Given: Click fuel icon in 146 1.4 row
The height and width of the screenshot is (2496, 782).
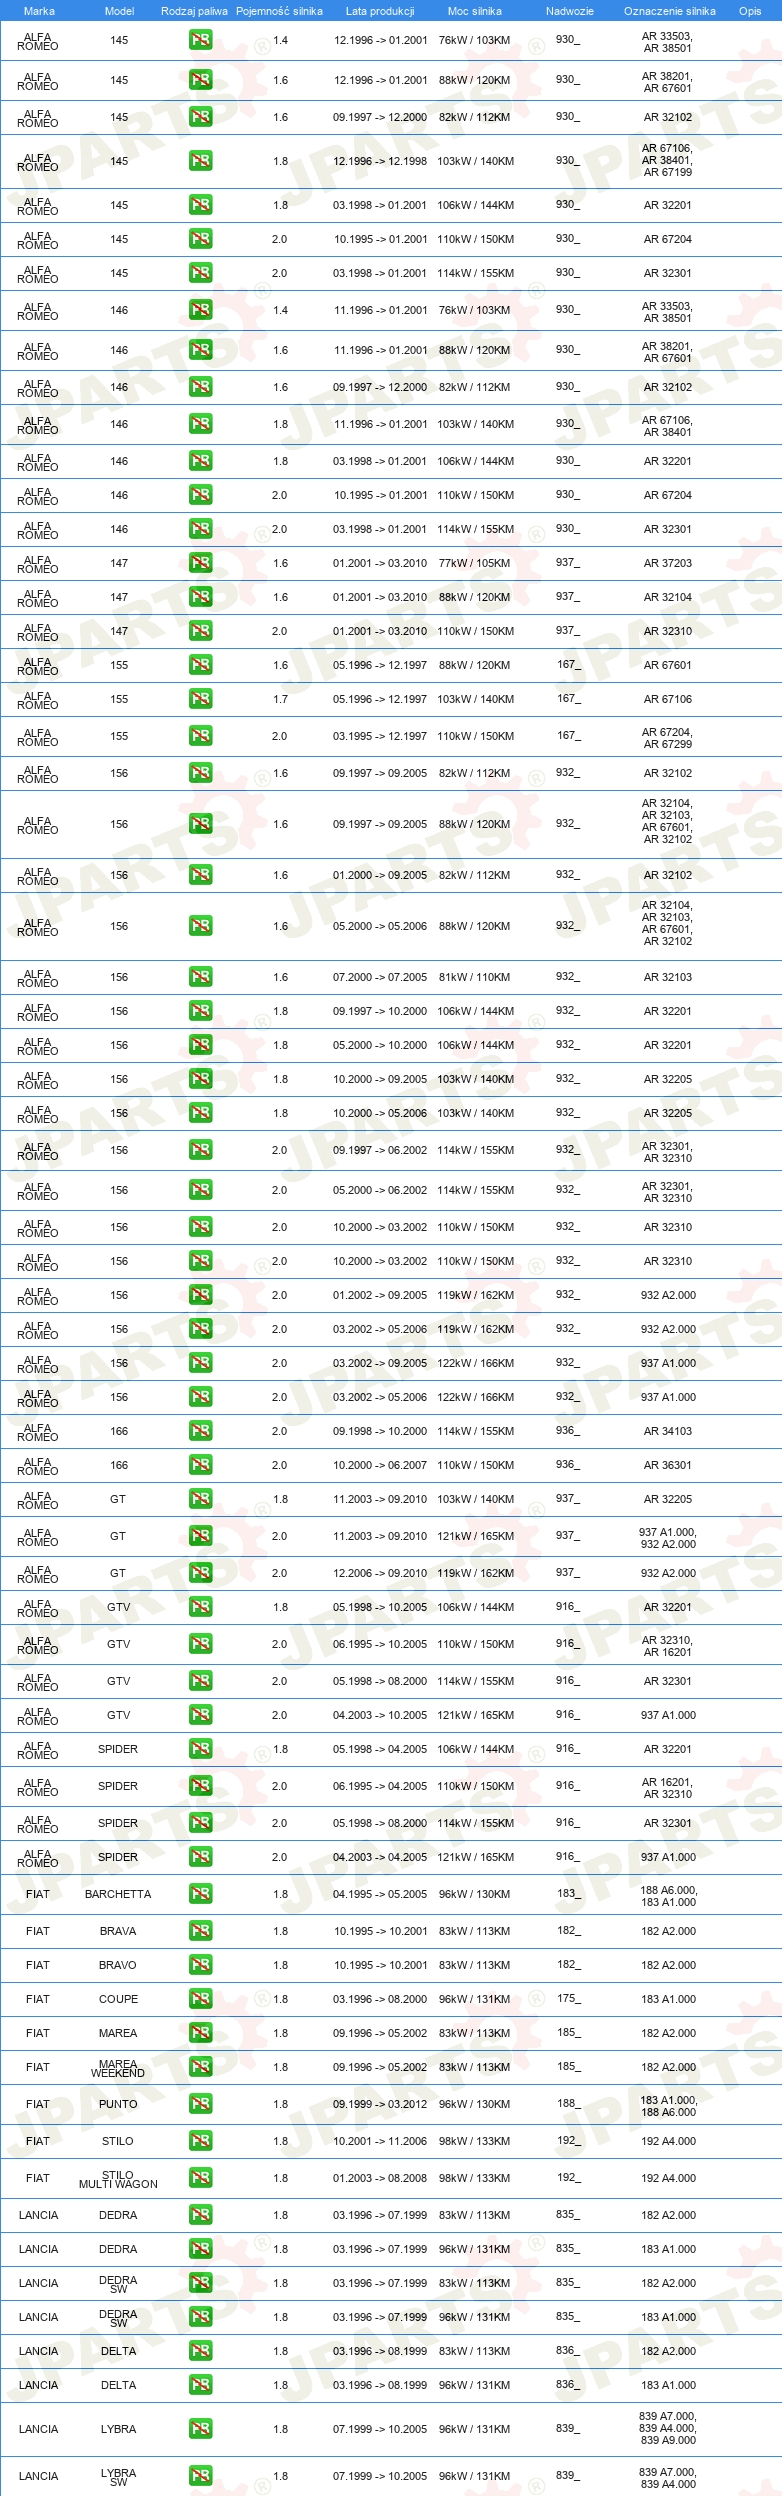Looking at the screenshot, I should coord(200,311).
